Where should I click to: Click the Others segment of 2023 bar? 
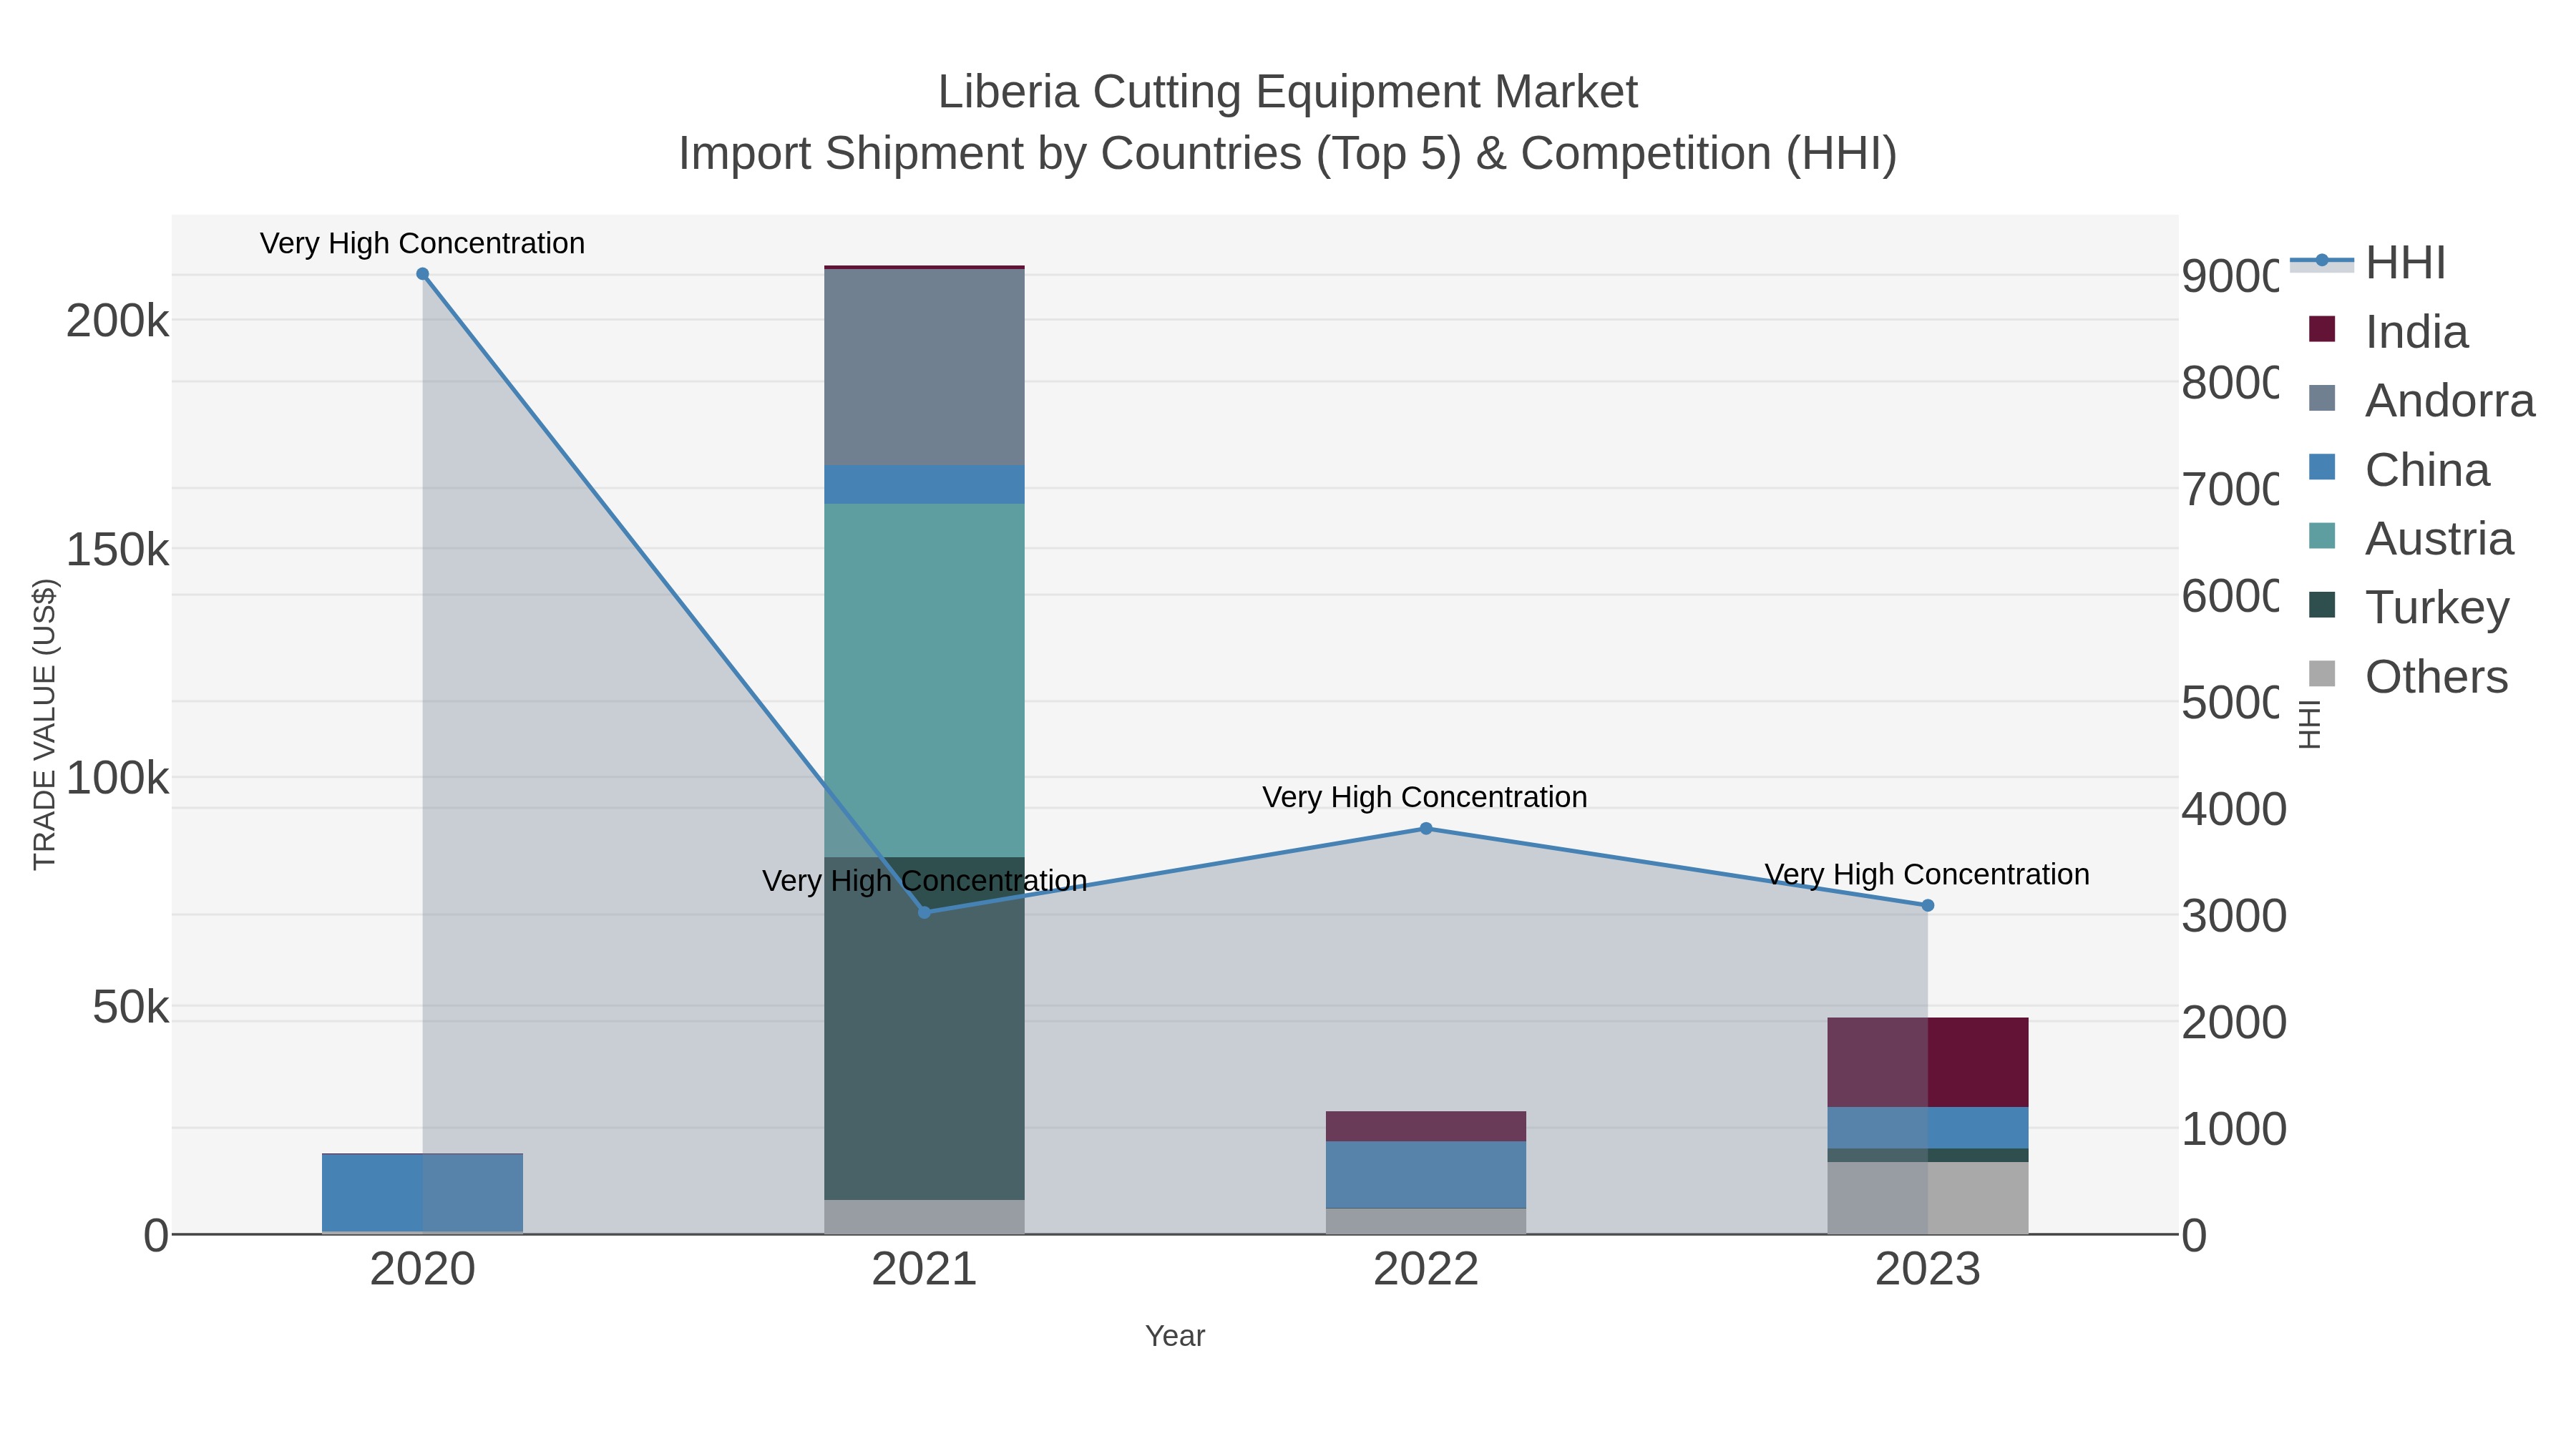click(1928, 1198)
